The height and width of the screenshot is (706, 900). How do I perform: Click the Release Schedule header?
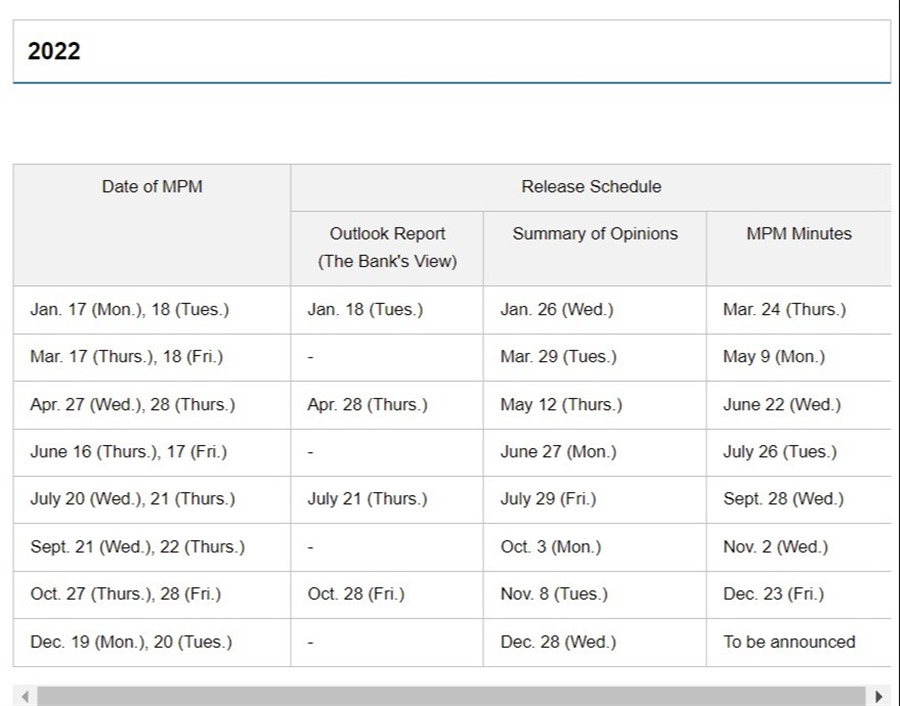(x=591, y=187)
